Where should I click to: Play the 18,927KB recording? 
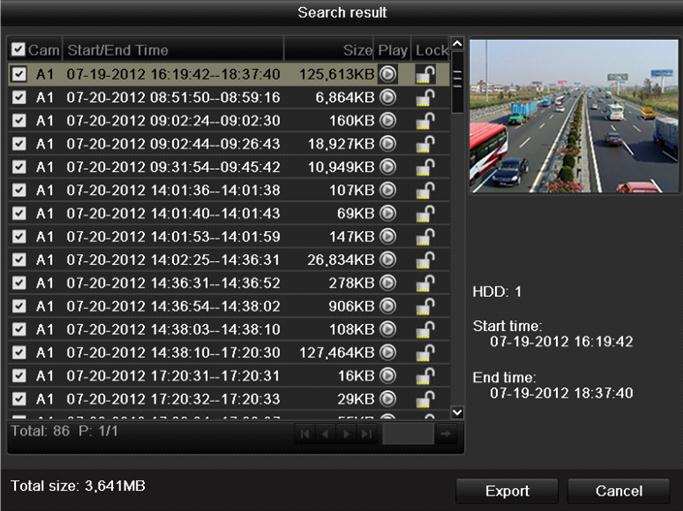(x=388, y=144)
